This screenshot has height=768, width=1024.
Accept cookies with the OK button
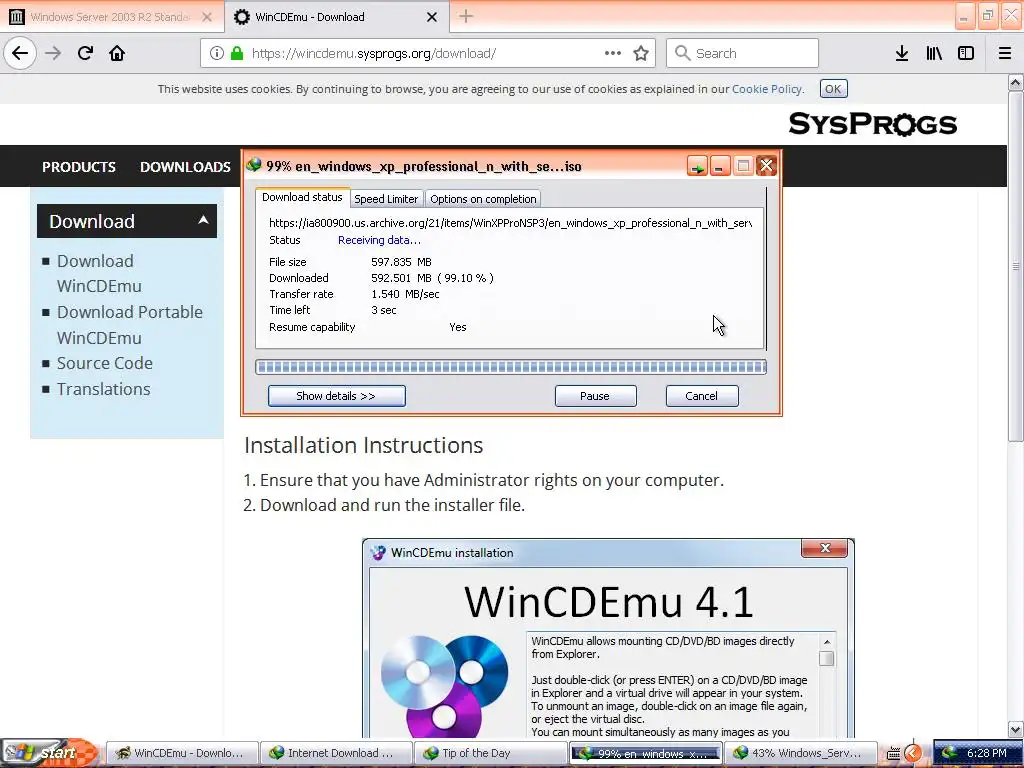click(833, 89)
